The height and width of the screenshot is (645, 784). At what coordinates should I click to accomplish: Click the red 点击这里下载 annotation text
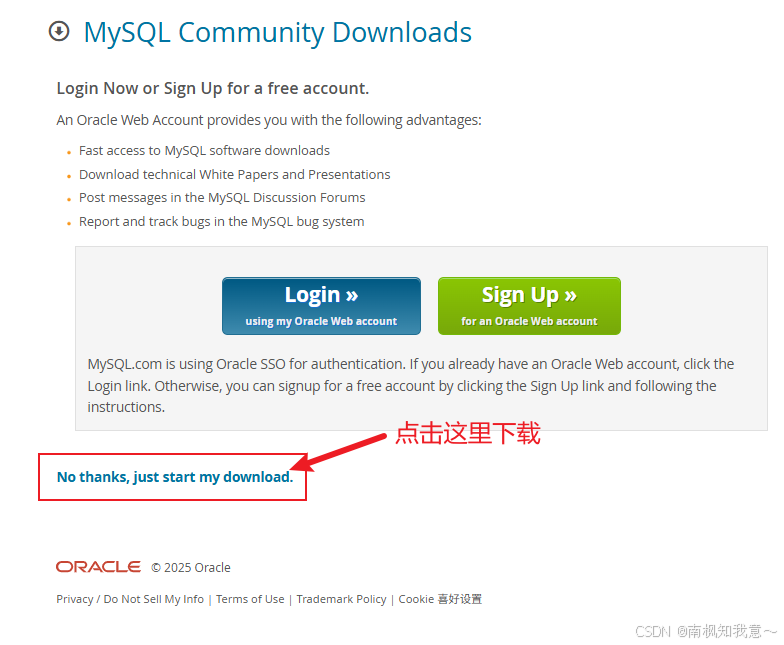coord(468,433)
